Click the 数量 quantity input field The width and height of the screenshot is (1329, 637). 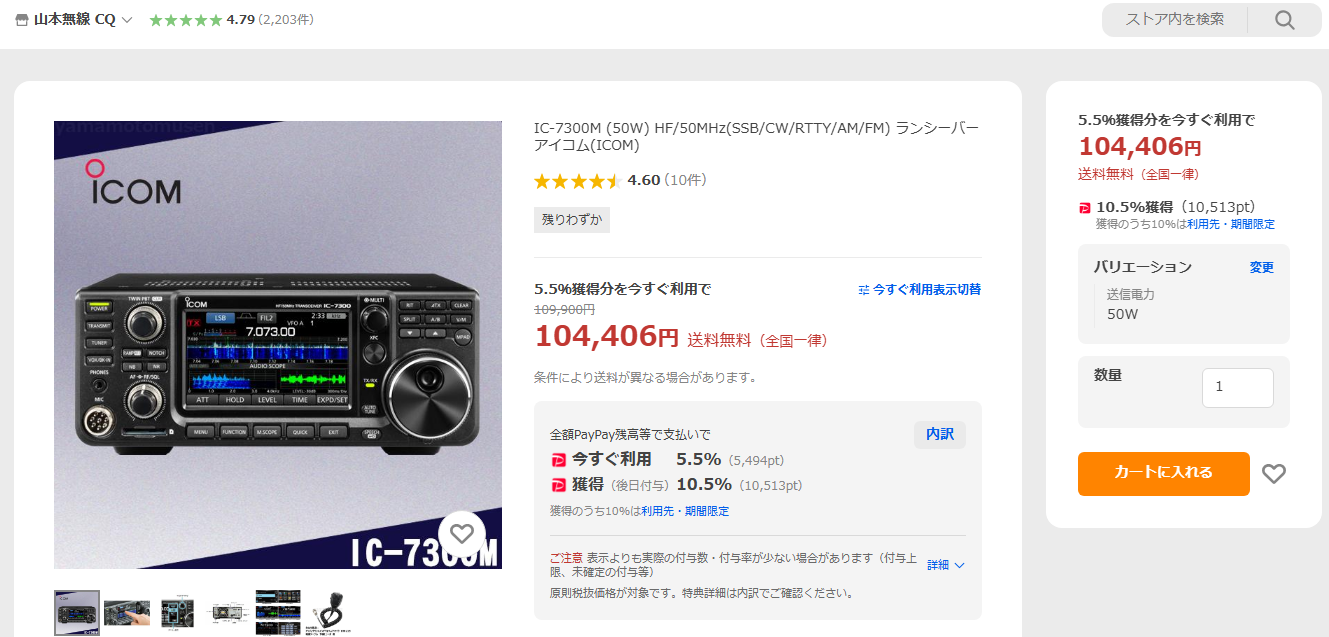1238,388
